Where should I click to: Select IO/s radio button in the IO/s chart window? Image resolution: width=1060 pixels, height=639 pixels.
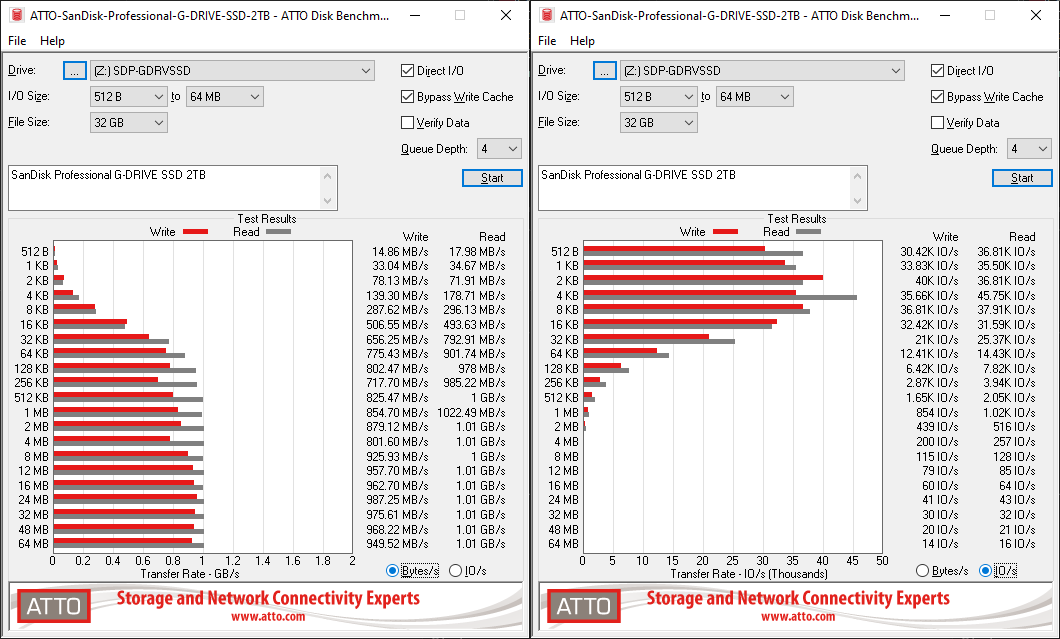coord(986,571)
